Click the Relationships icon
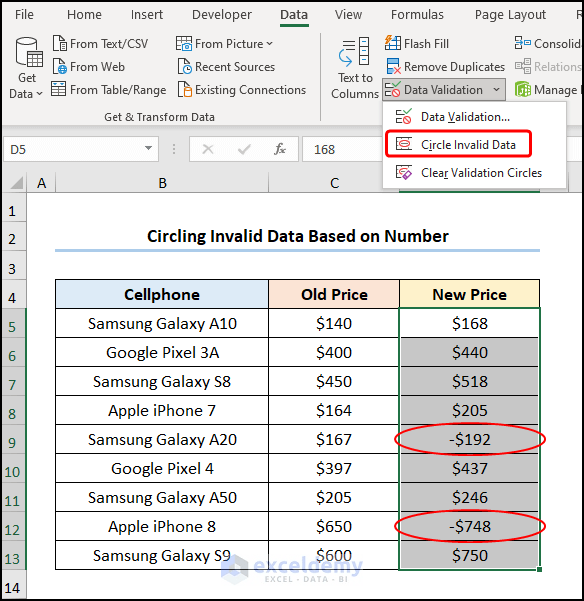 [523, 66]
